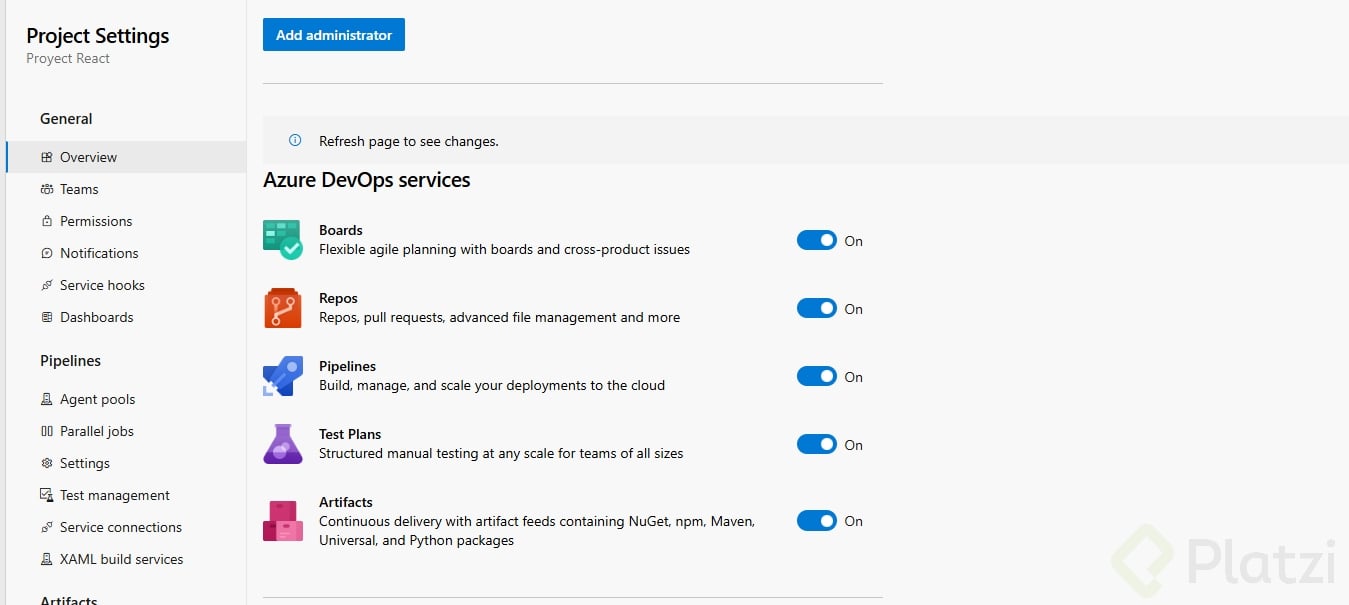Screen dimensions: 1349x605
Task: Click the Artifacts package icon
Action: [x=282, y=521]
